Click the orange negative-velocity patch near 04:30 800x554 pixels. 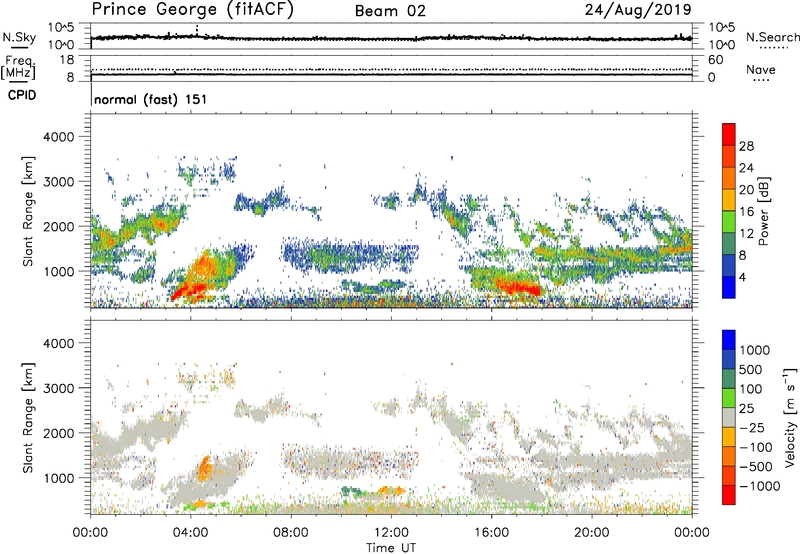[205, 468]
